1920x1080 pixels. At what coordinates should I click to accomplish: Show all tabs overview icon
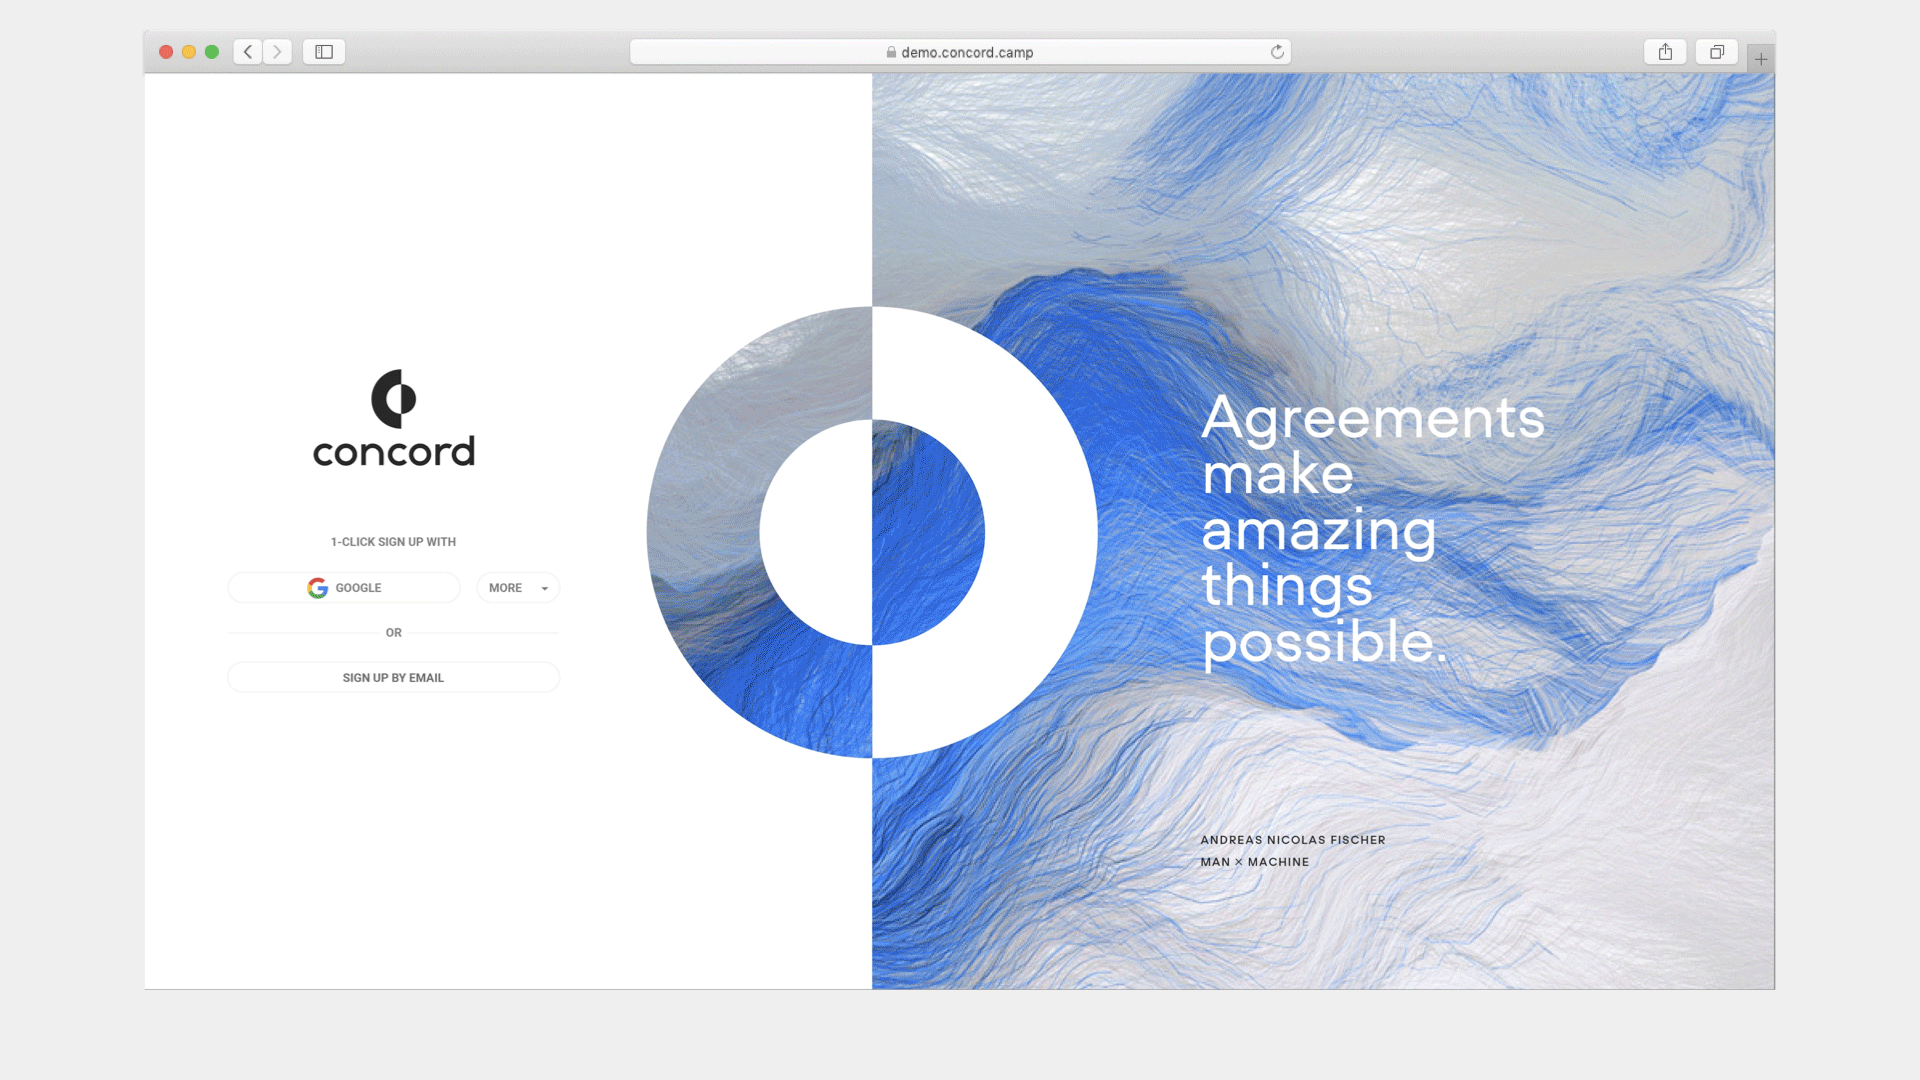pos(1717,52)
